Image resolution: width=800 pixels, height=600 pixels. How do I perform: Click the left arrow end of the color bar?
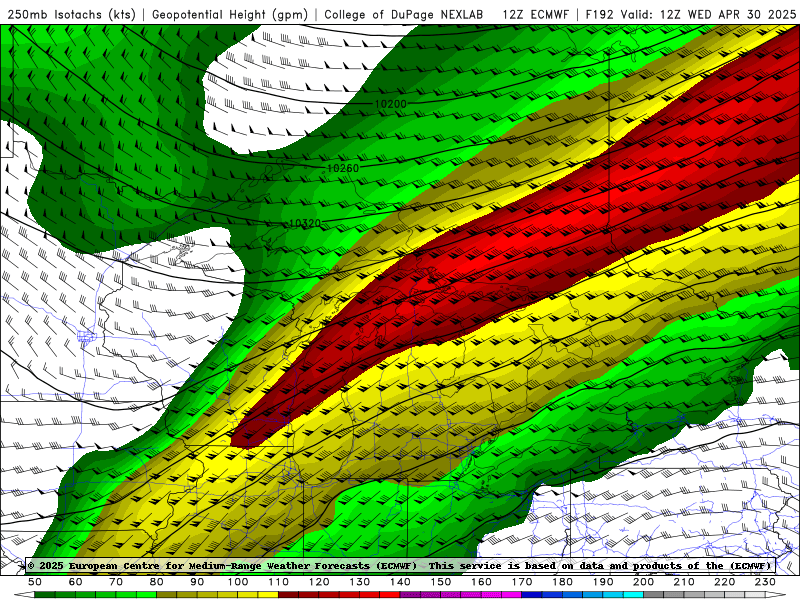pyautogui.click(x=24, y=595)
